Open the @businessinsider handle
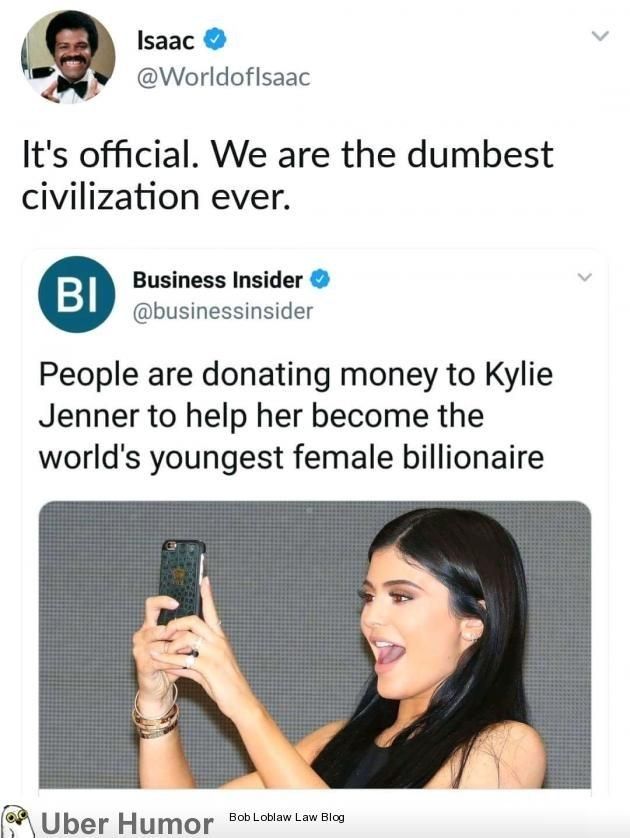This screenshot has height=838, width=630. click(222, 311)
